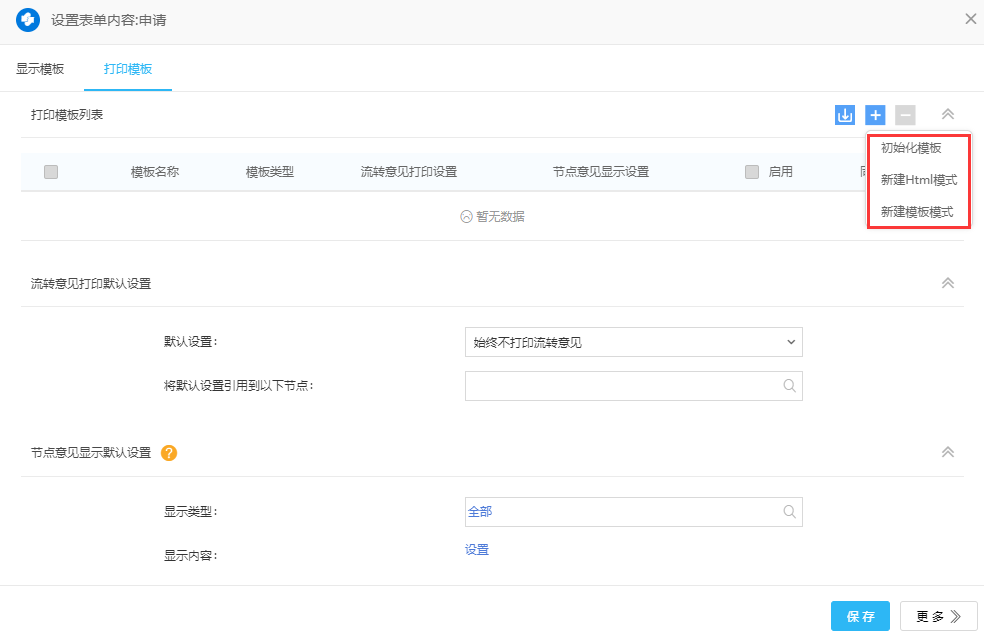Click the 保存 button
Screen dimensions: 984x641
tap(860, 616)
